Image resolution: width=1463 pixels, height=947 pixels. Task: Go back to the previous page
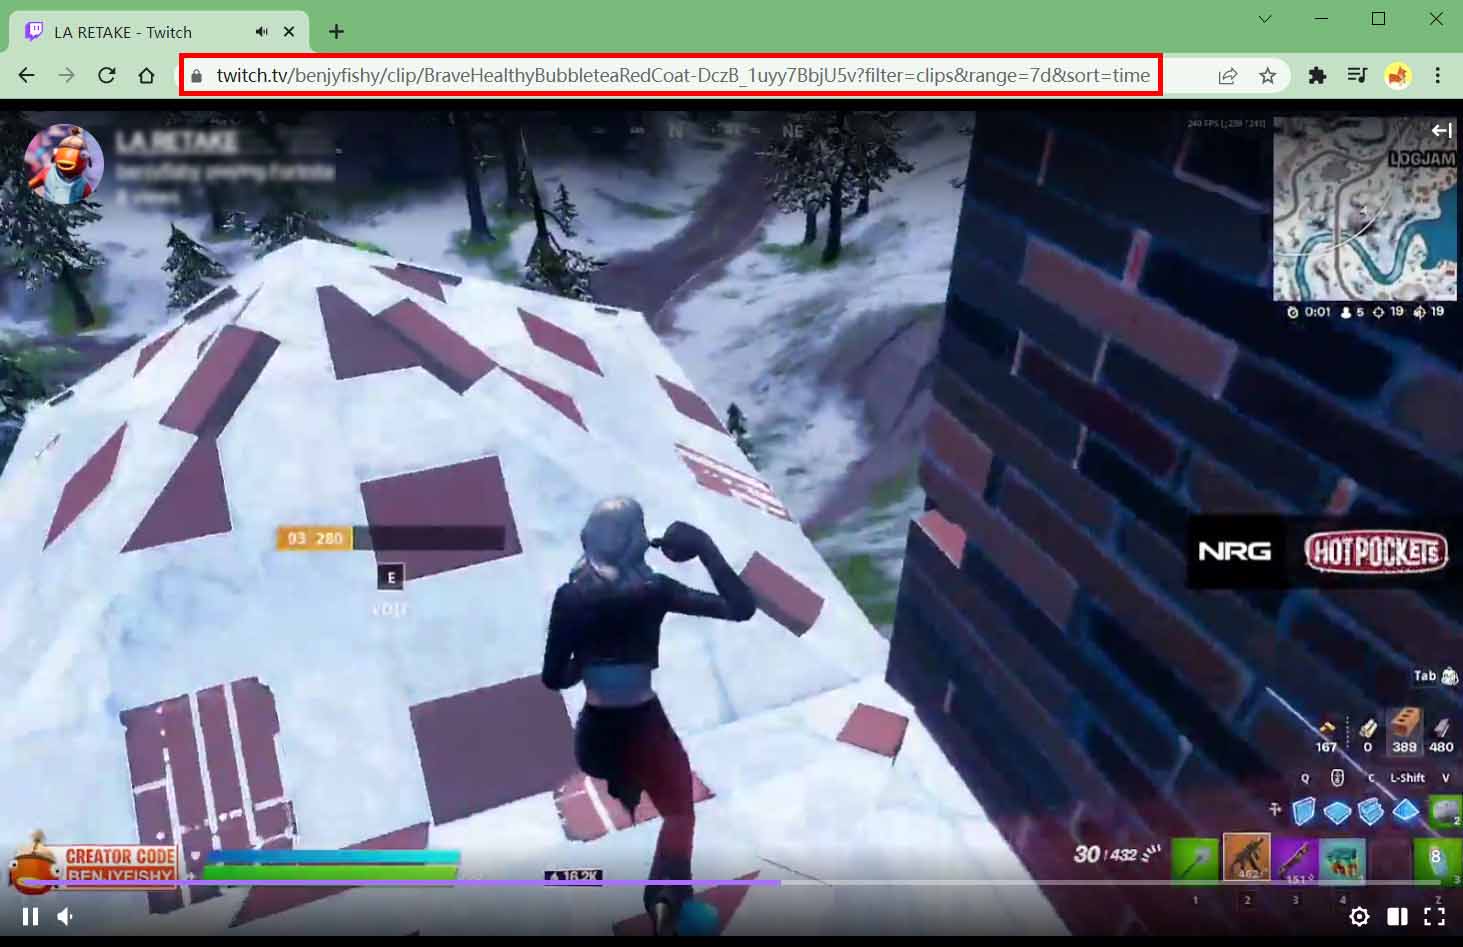tap(27, 75)
